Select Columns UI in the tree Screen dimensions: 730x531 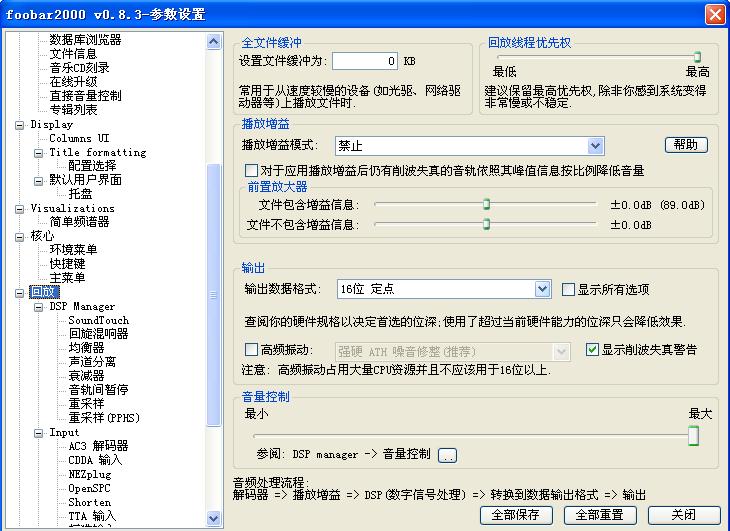click(x=79, y=138)
